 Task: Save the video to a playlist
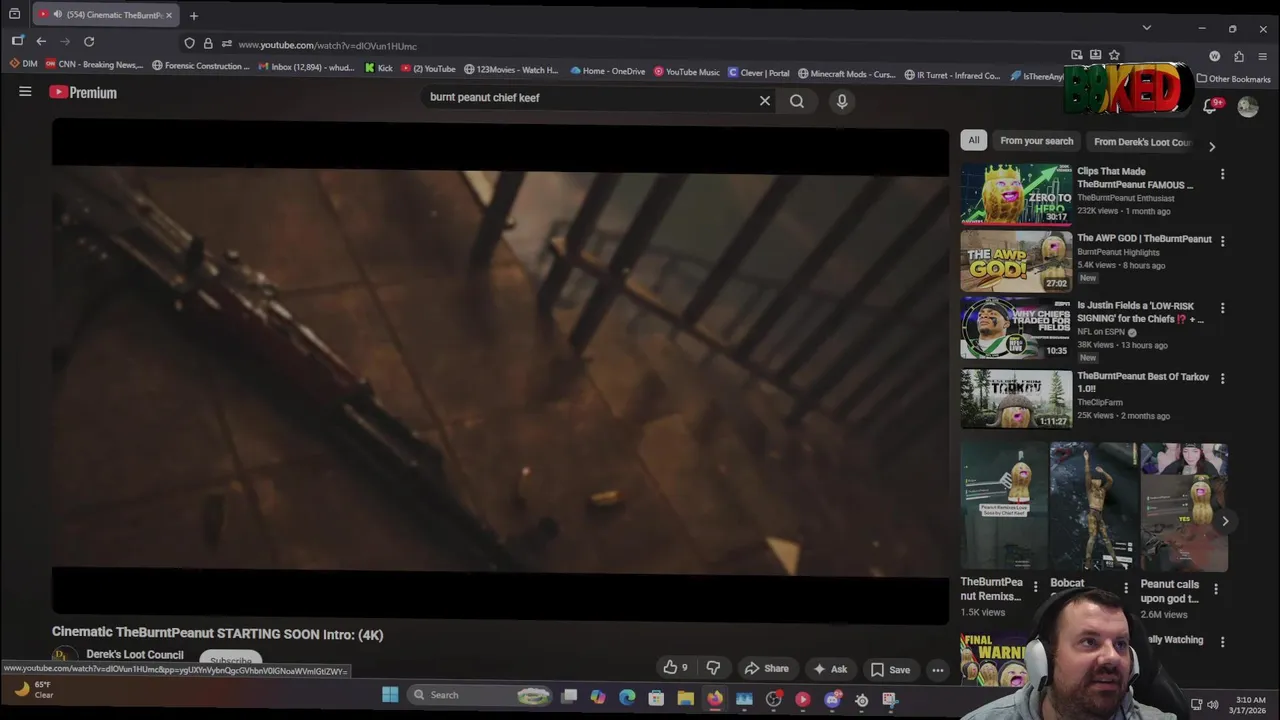click(x=890, y=670)
